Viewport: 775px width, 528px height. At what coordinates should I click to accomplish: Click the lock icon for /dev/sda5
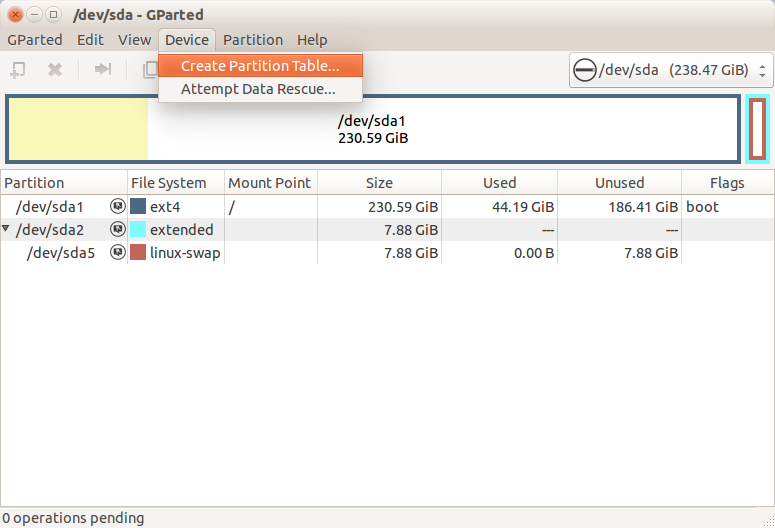118,252
